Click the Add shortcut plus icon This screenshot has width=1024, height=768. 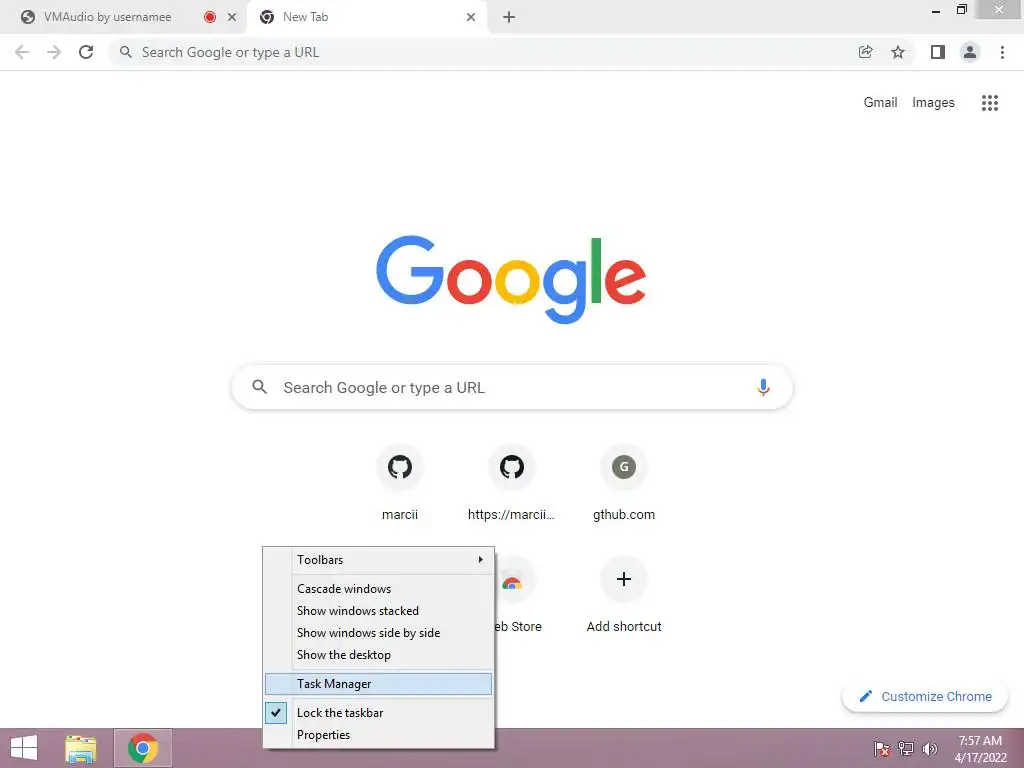click(x=624, y=579)
